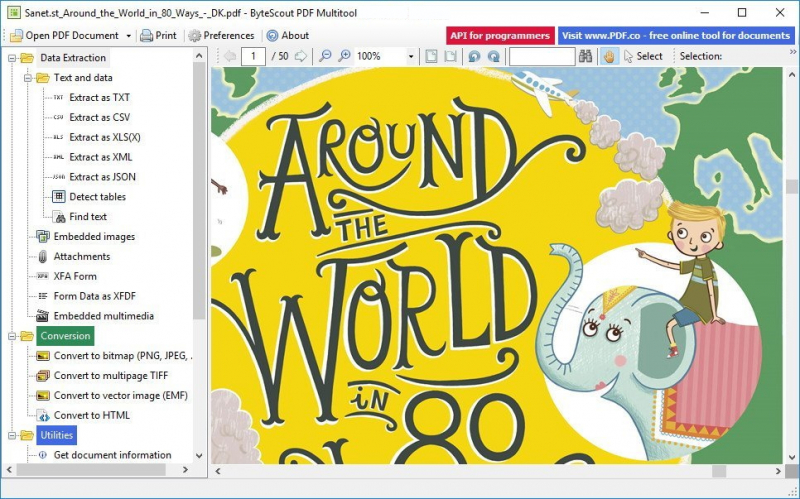The width and height of the screenshot is (800, 499).
Task: Click the Find text binoculars icon
Action: click(x=59, y=217)
